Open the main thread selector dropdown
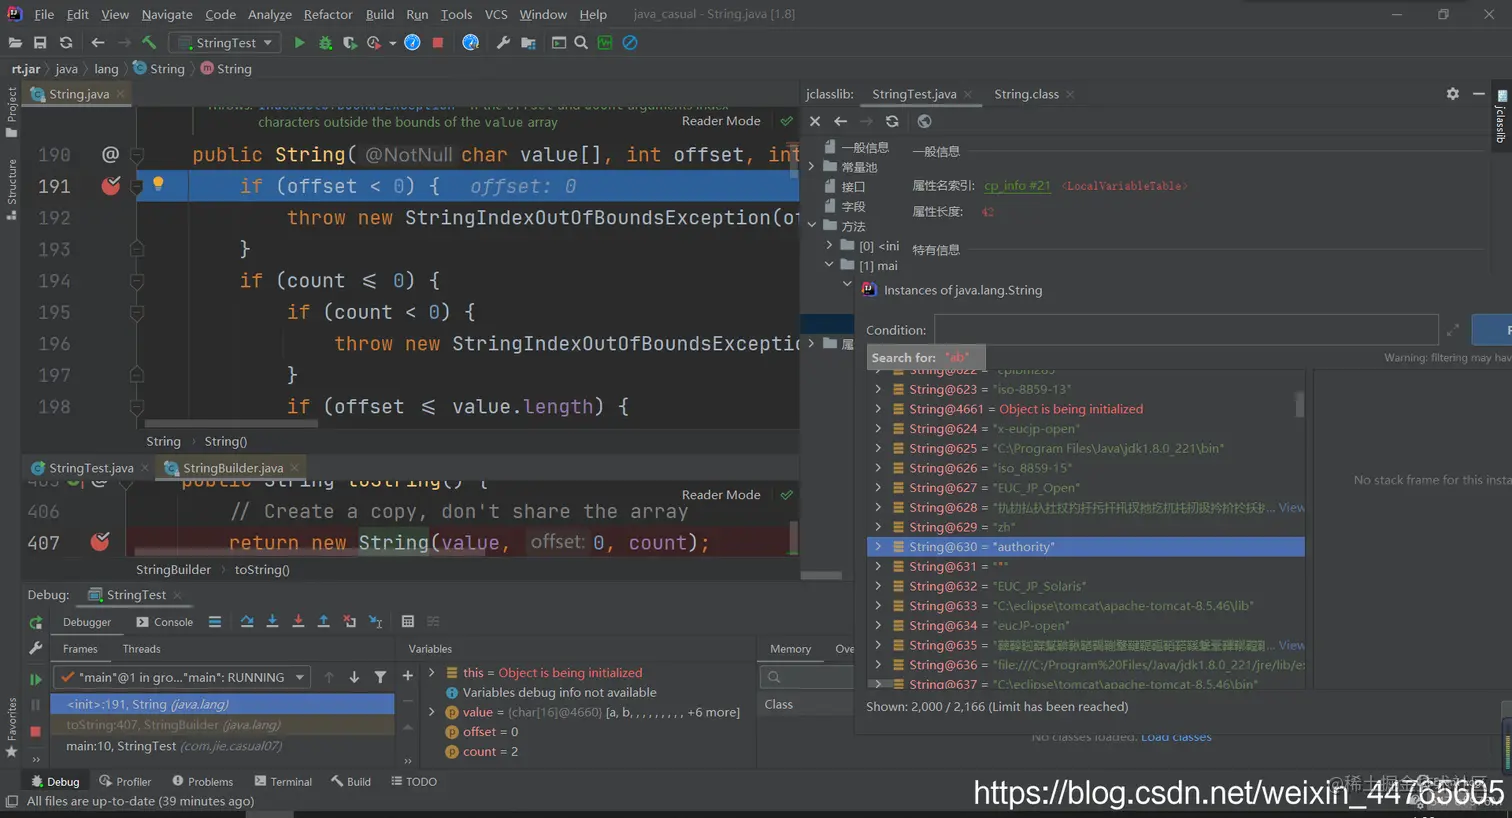This screenshot has height=818, width=1512. (181, 677)
